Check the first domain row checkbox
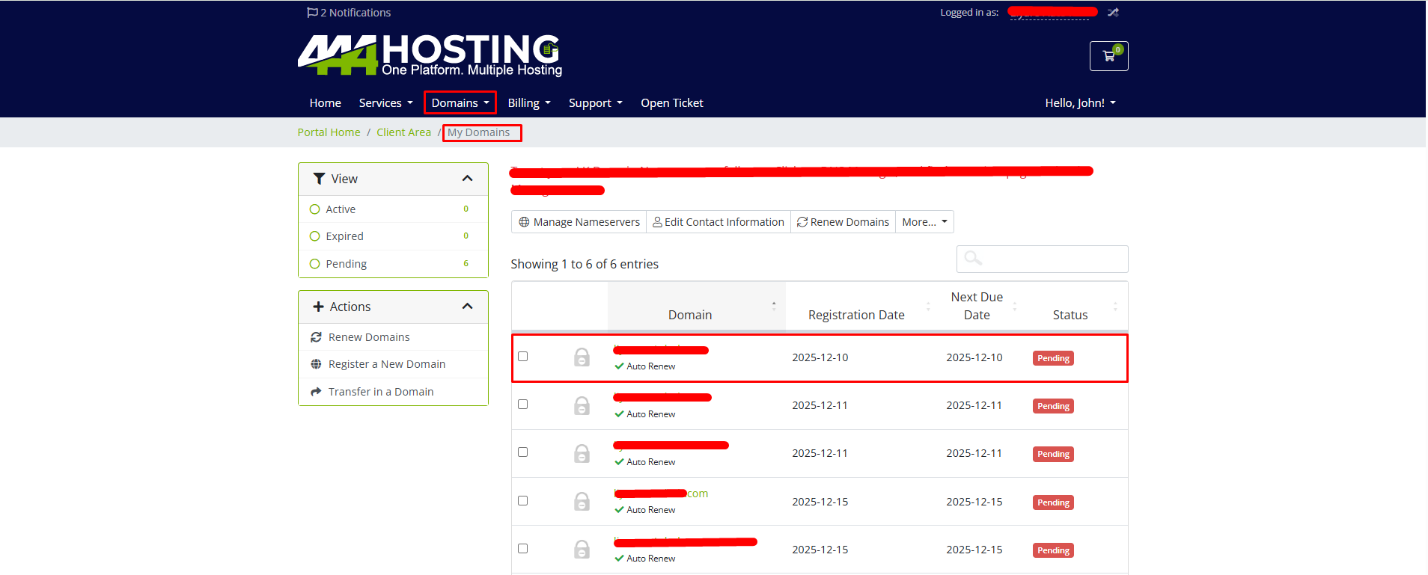This screenshot has height=575, width=1428. [523, 356]
